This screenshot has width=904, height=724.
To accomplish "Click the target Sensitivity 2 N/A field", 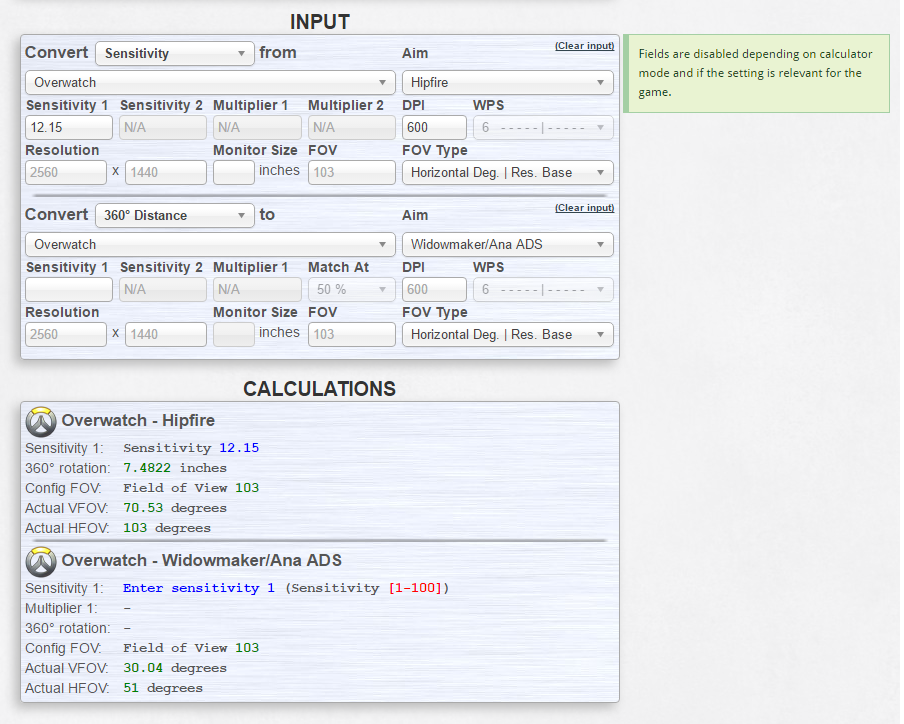I will coord(163,289).
